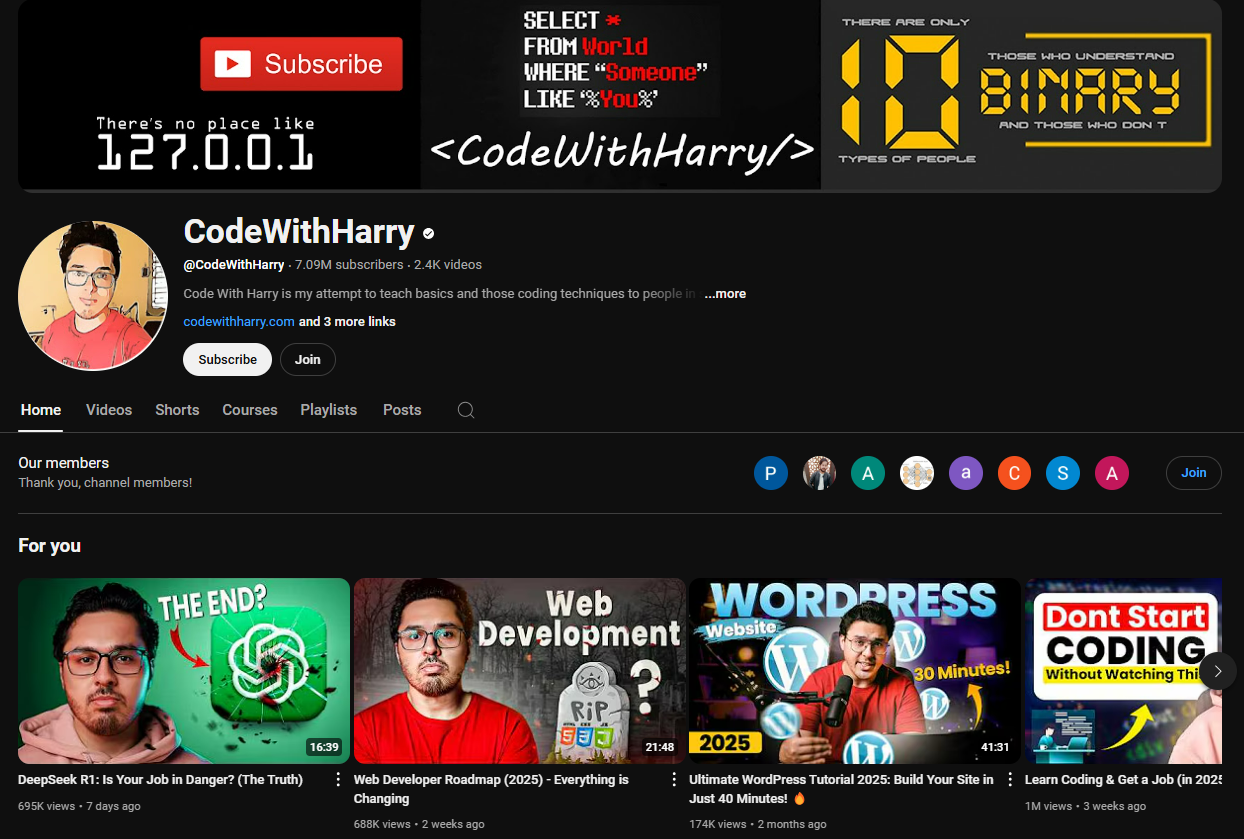Screen dimensions: 1244x839
Task: Click the CodeWithHarry channel name heading
Action: 299,232
